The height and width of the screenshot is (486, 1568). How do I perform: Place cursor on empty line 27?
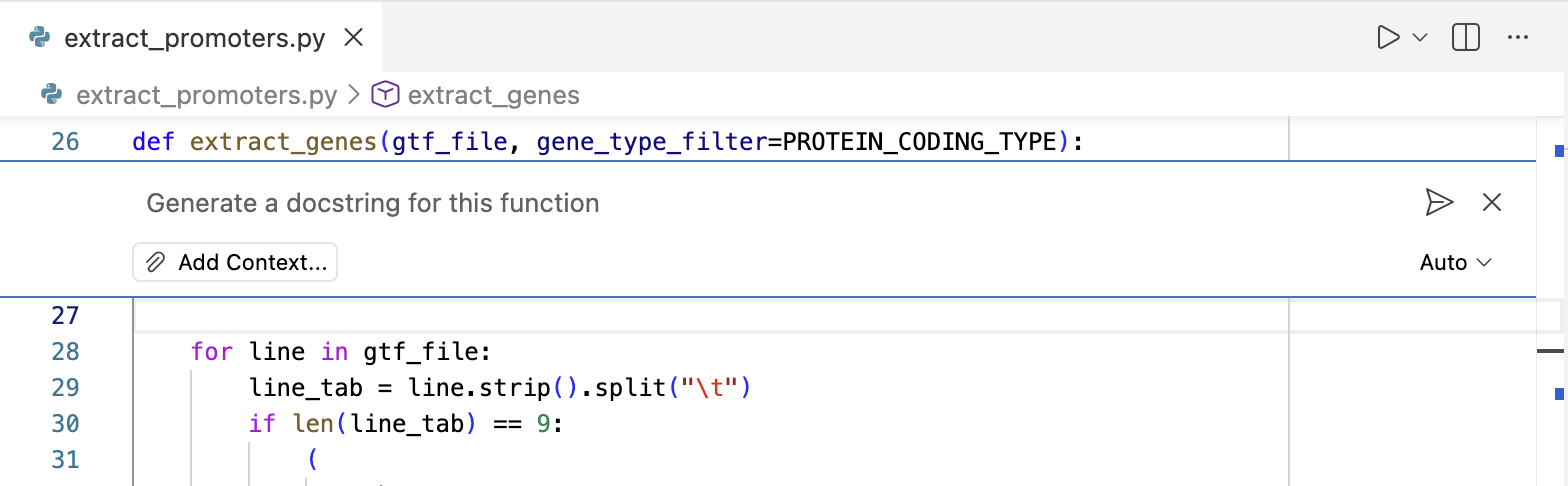(700, 316)
